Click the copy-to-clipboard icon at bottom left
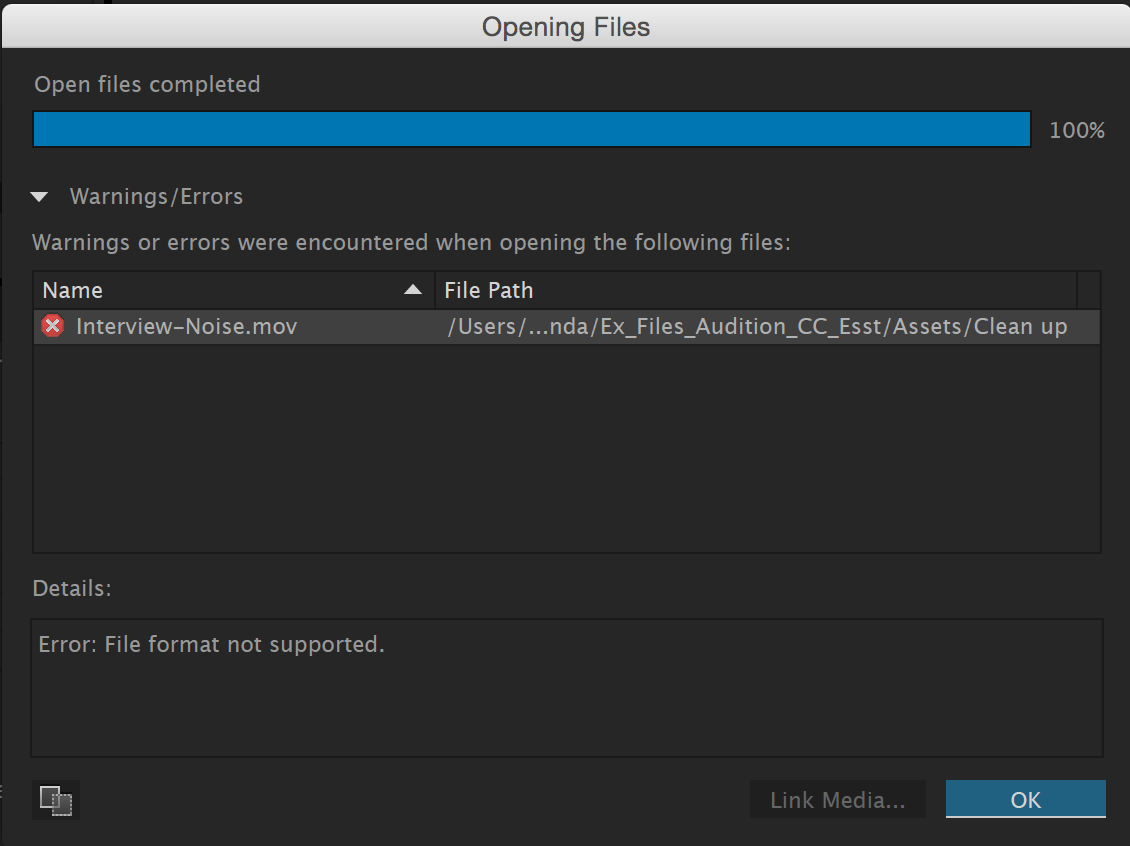 (x=55, y=800)
